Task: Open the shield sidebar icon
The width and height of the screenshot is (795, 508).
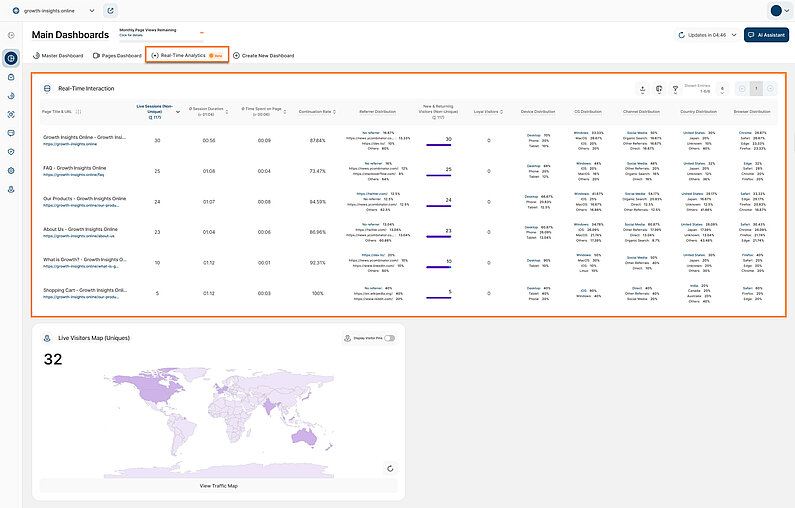Action: coord(11,152)
